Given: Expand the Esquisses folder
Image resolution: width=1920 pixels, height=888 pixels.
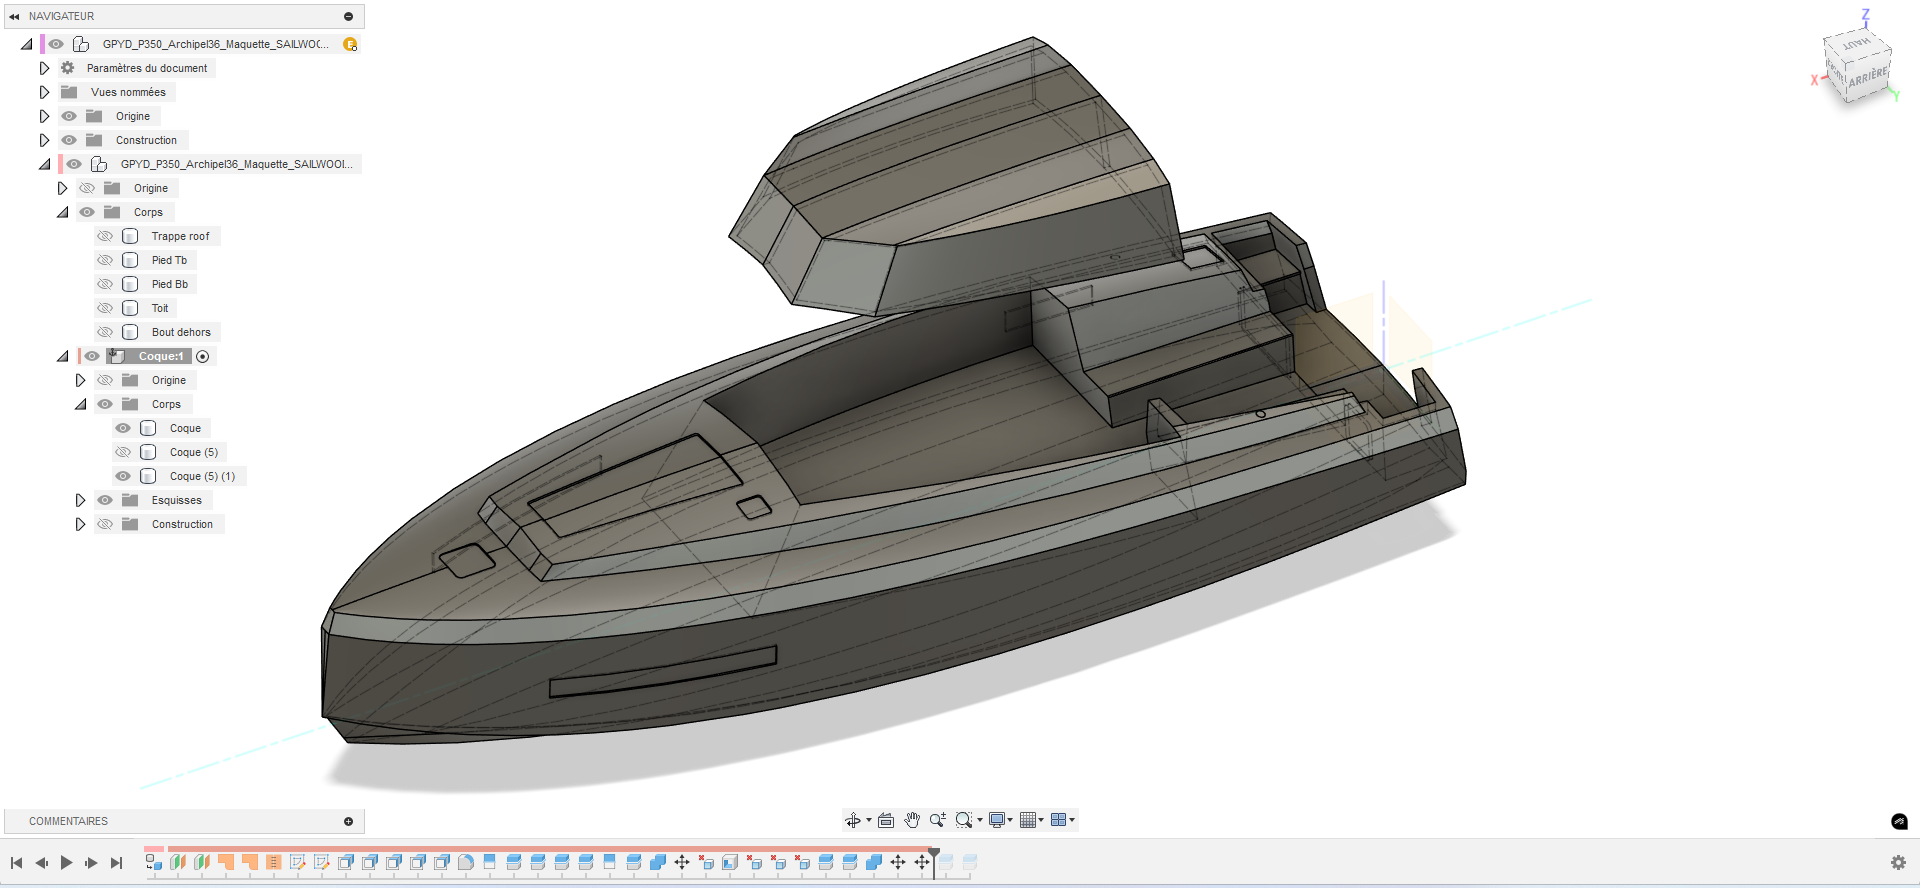Looking at the screenshot, I should [80, 500].
